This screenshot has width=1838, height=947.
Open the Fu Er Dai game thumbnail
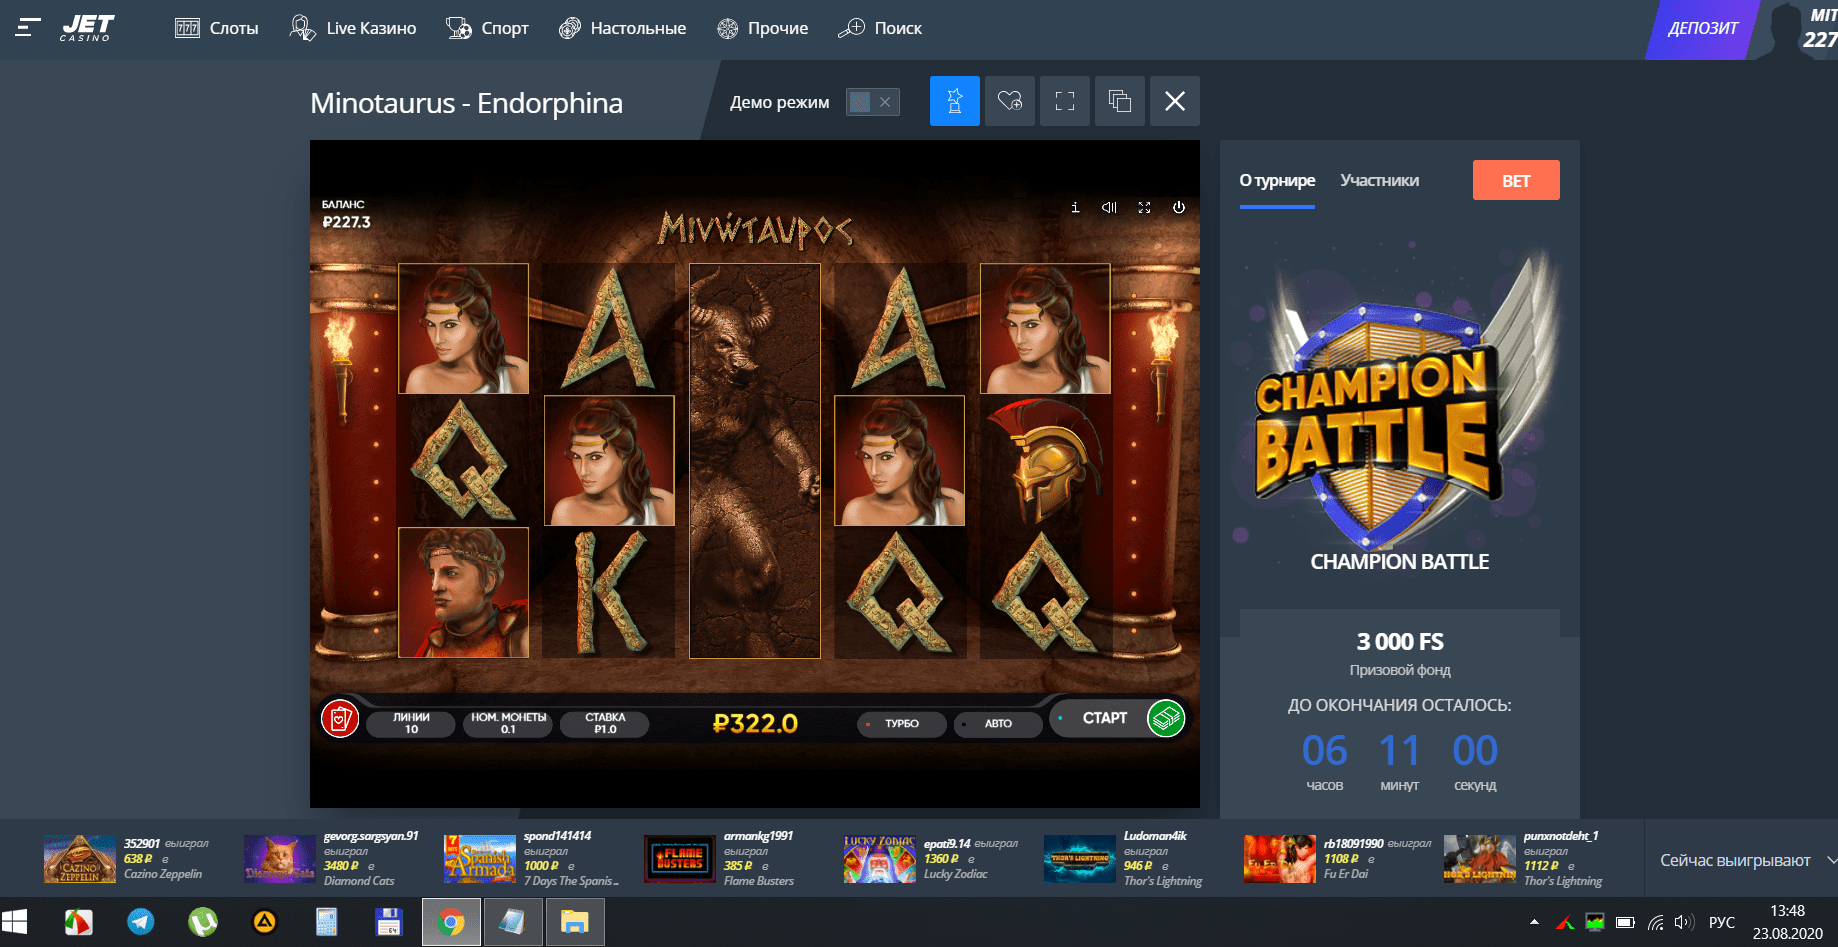(1280, 859)
